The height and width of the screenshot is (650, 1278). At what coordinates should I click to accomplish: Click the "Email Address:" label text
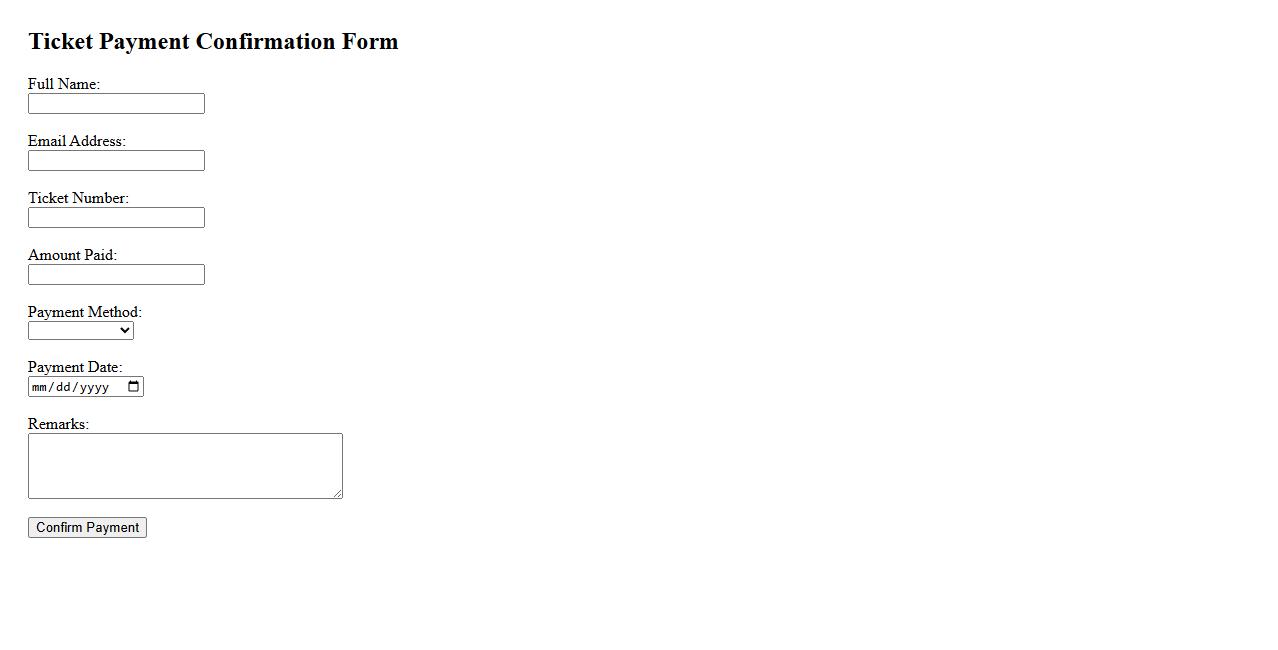pyautogui.click(x=77, y=141)
